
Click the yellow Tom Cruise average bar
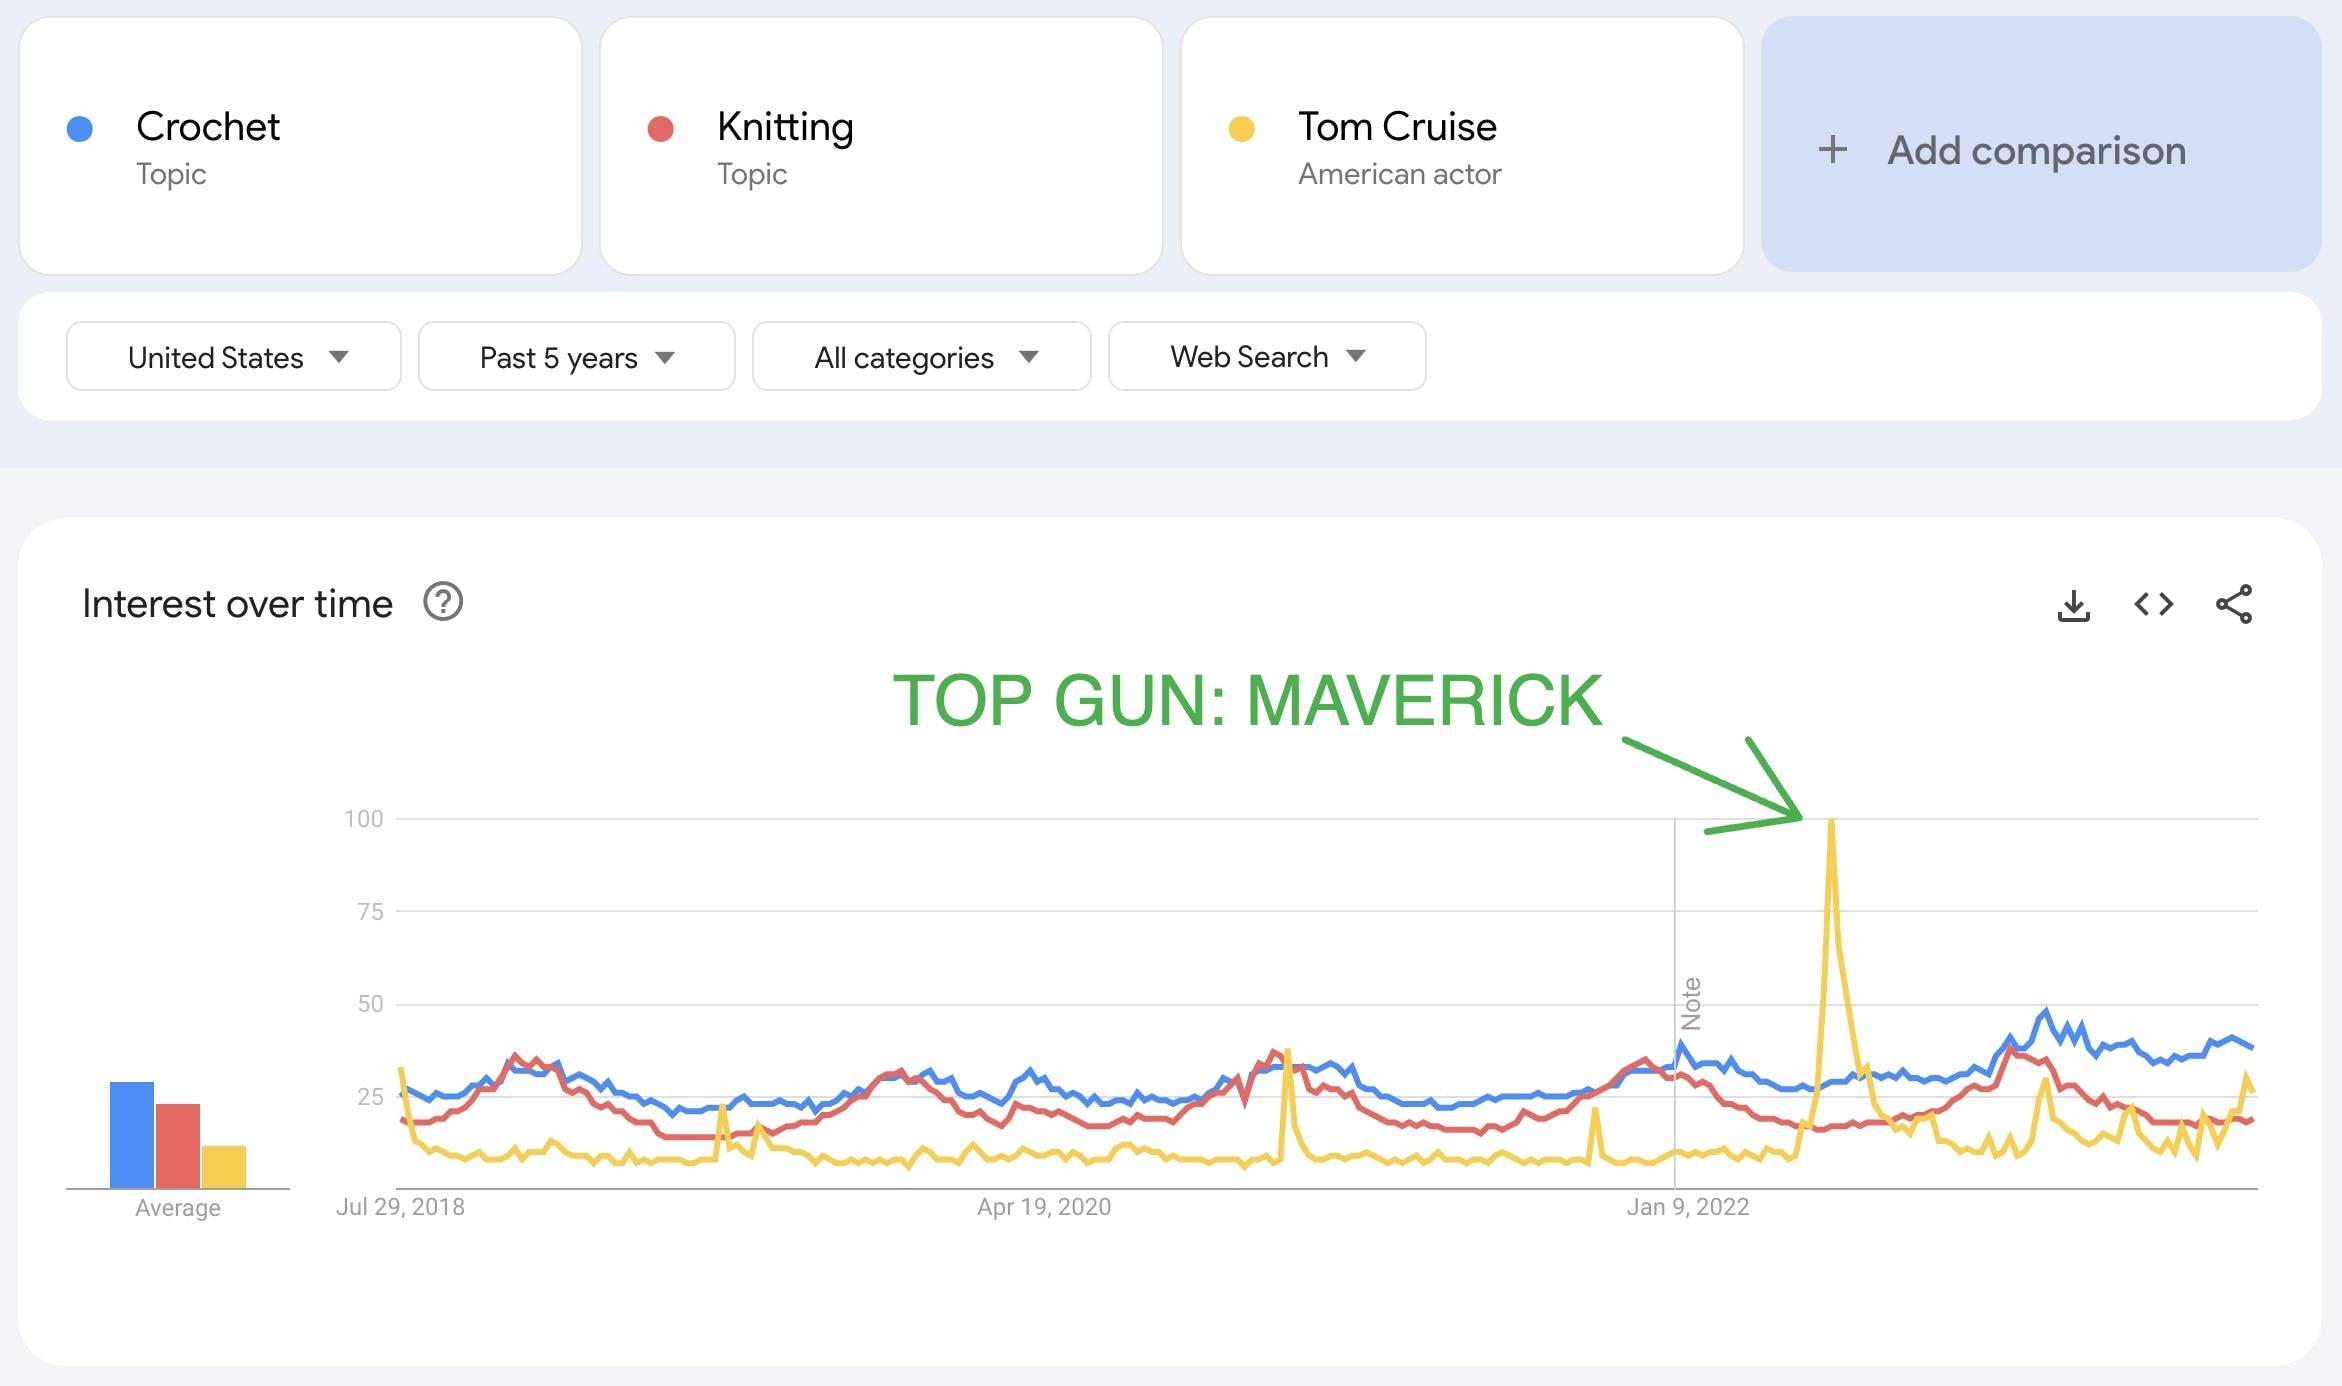224,1167
